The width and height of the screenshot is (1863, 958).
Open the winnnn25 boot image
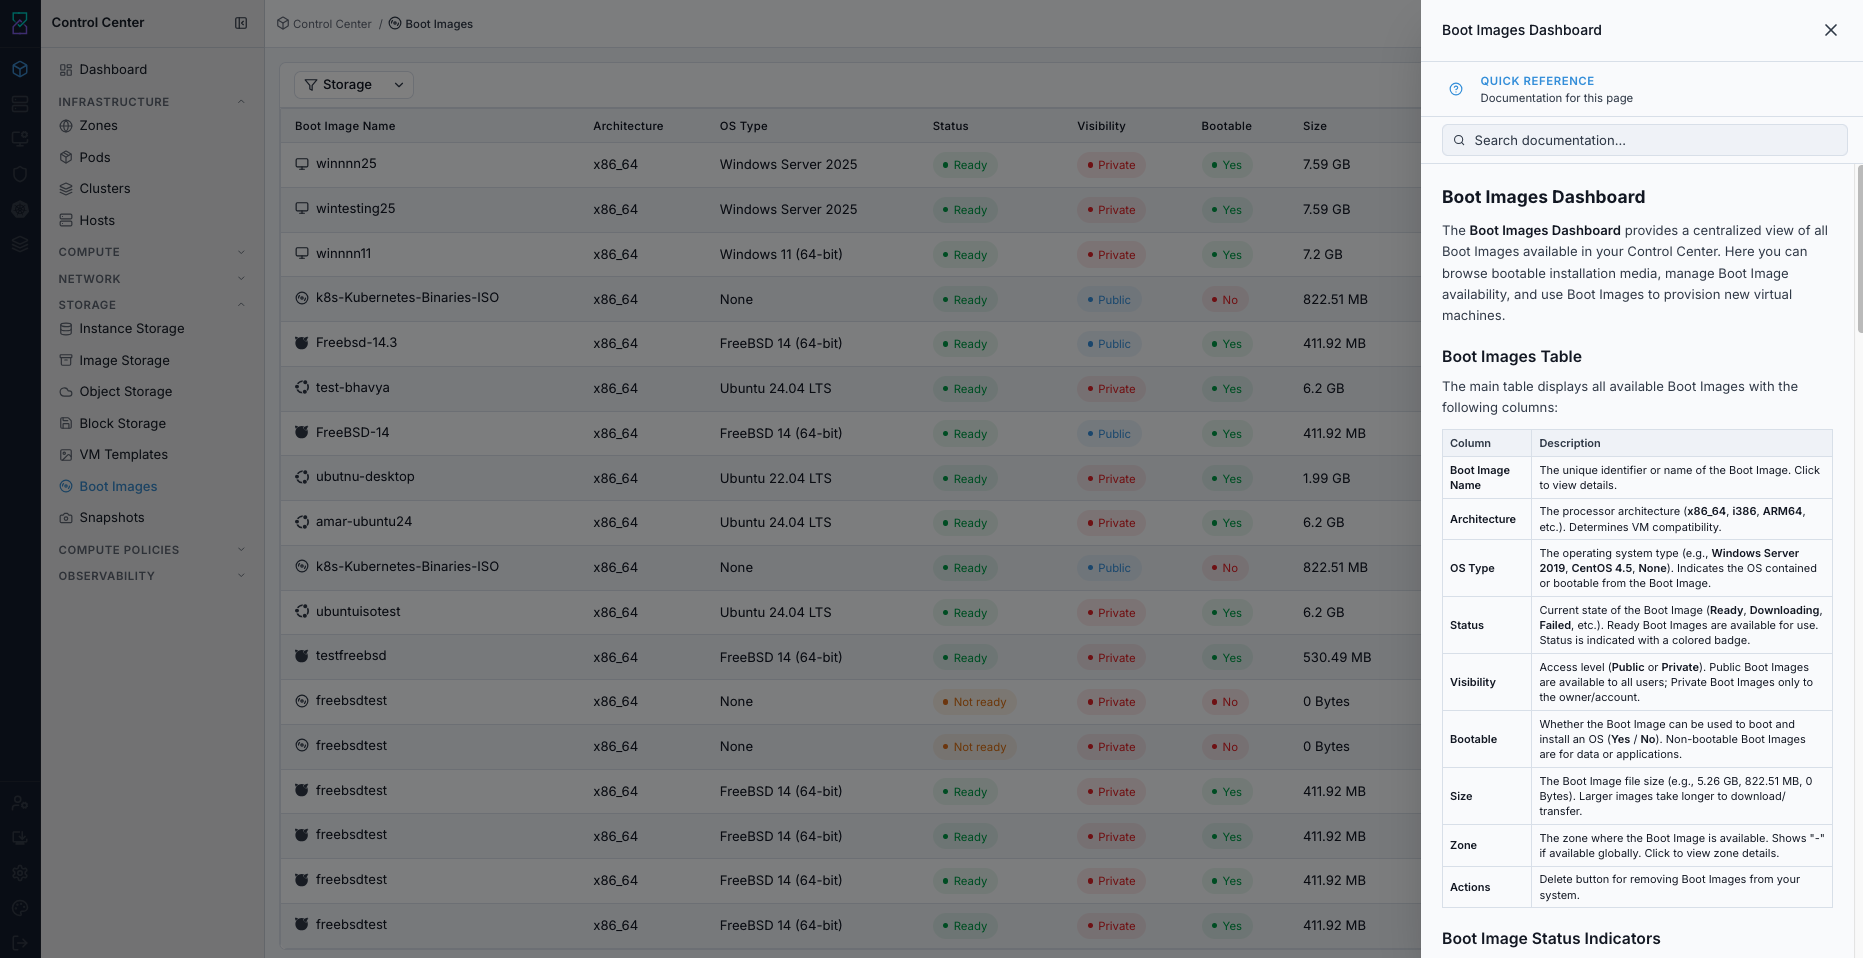click(x=346, y=164)
